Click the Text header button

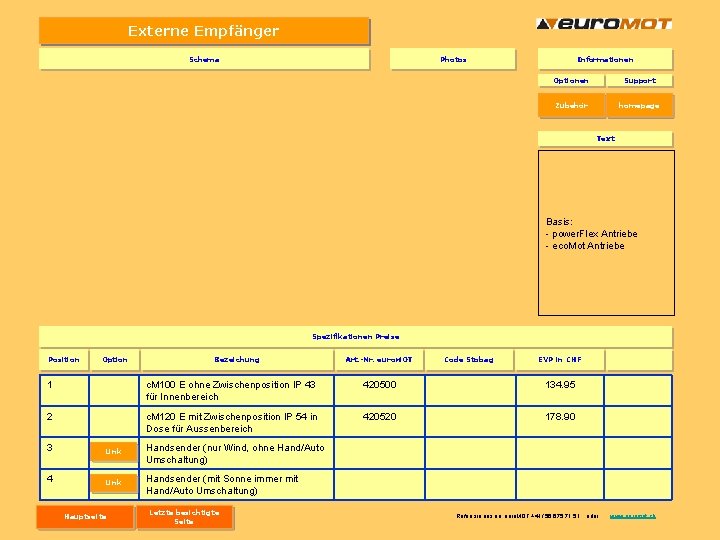click(605, 138)
